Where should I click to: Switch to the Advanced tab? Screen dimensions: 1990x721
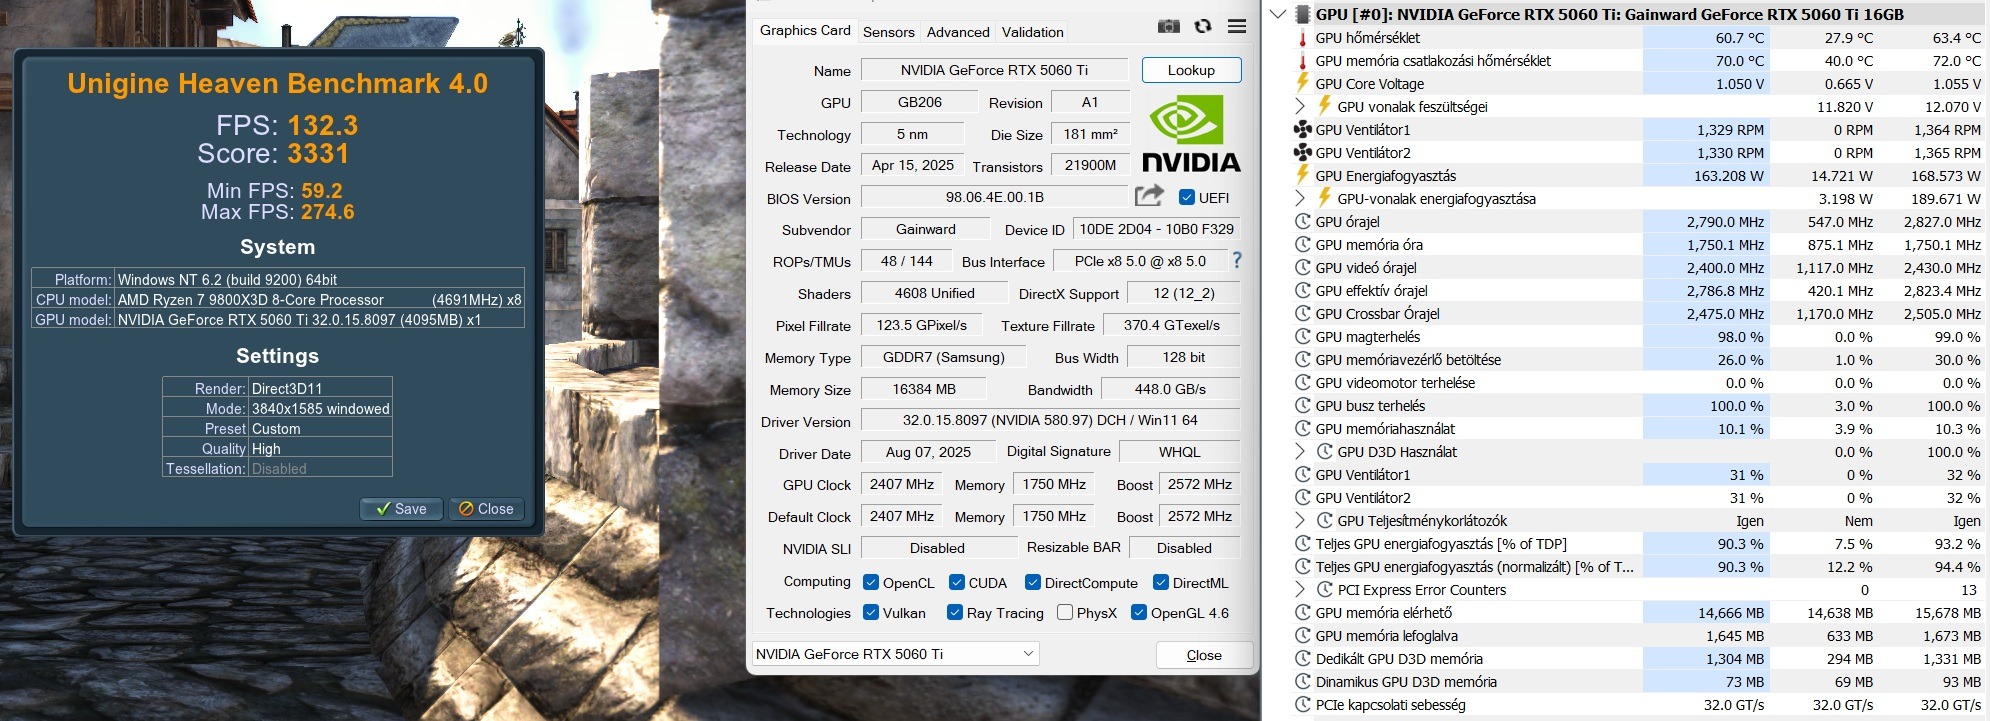958,32
